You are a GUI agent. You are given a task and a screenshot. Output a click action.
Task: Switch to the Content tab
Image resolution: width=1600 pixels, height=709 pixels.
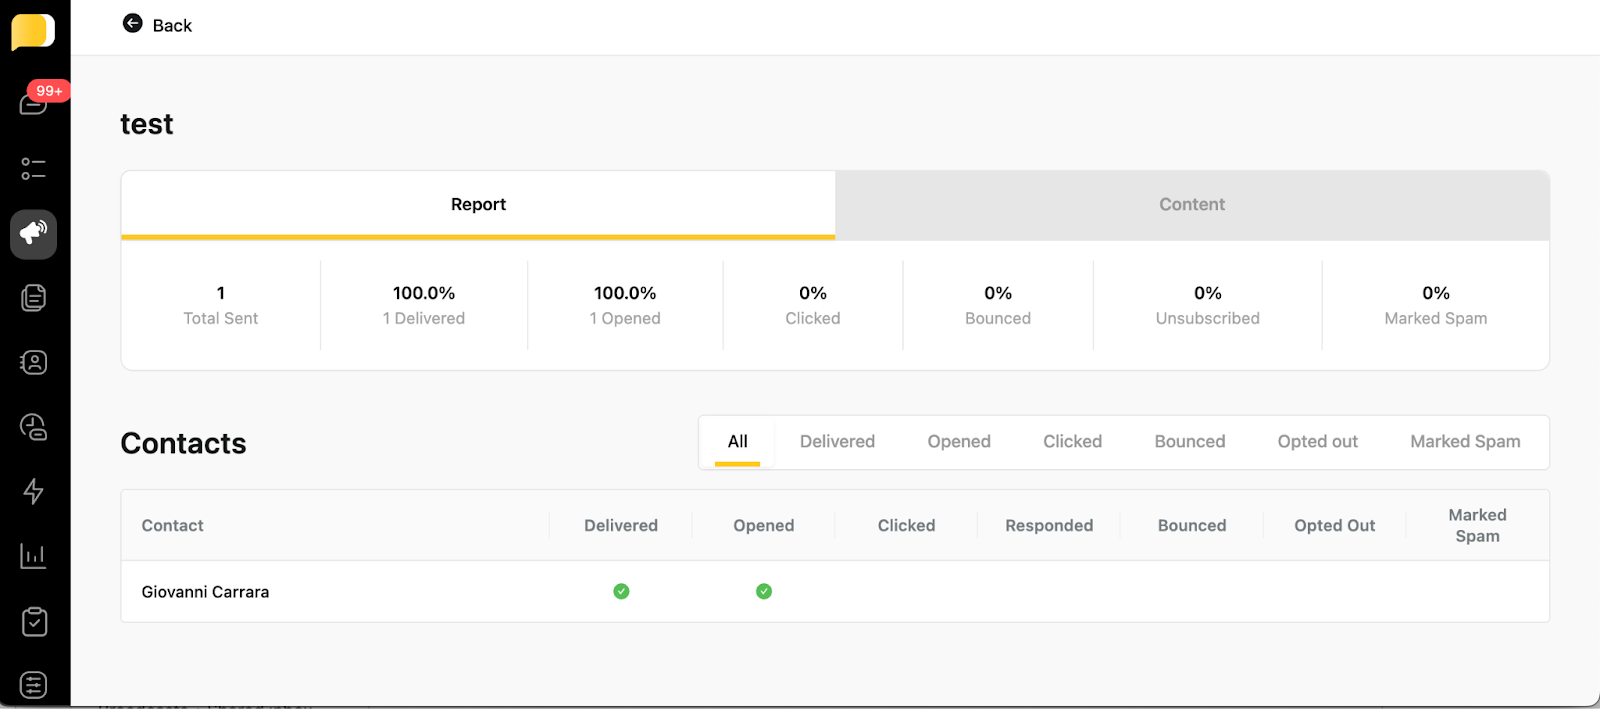pyautogui.click(x=1191, y=204)
